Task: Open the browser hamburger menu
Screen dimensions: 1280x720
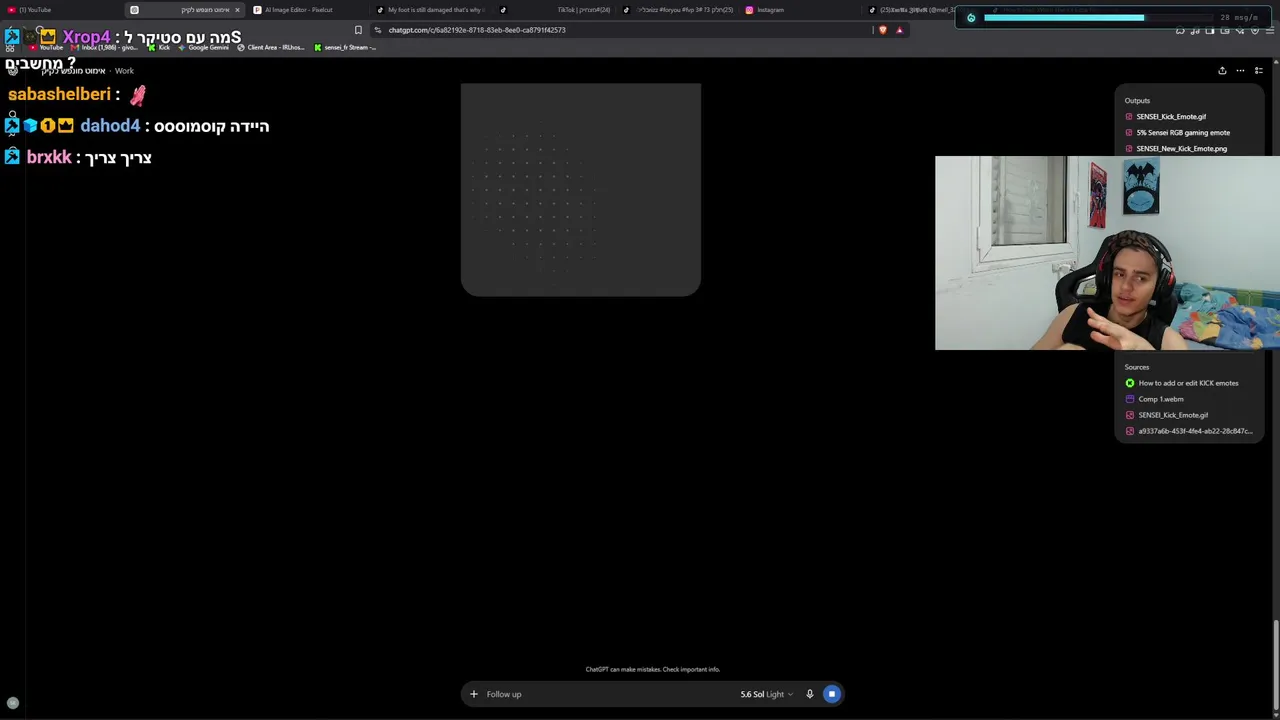Action: [x=1270, y=30]
